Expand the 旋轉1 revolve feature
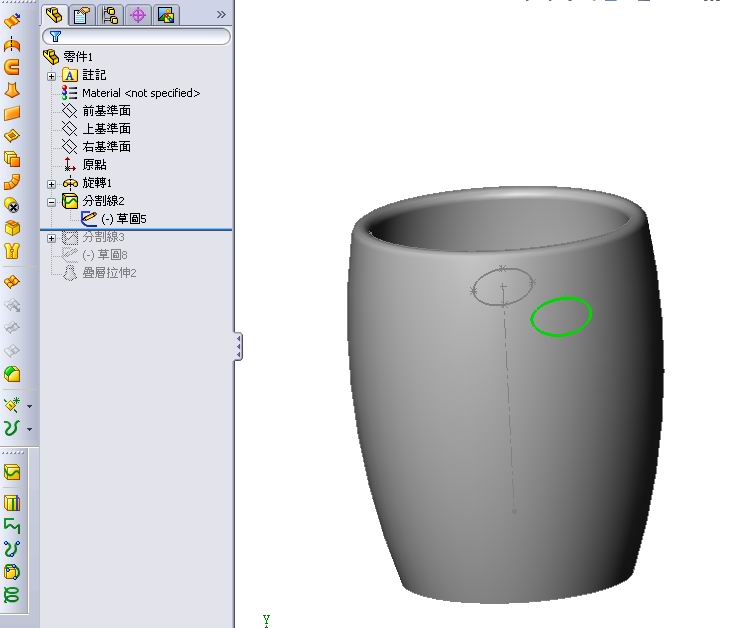The image size is (733, 628). point(51,184)
